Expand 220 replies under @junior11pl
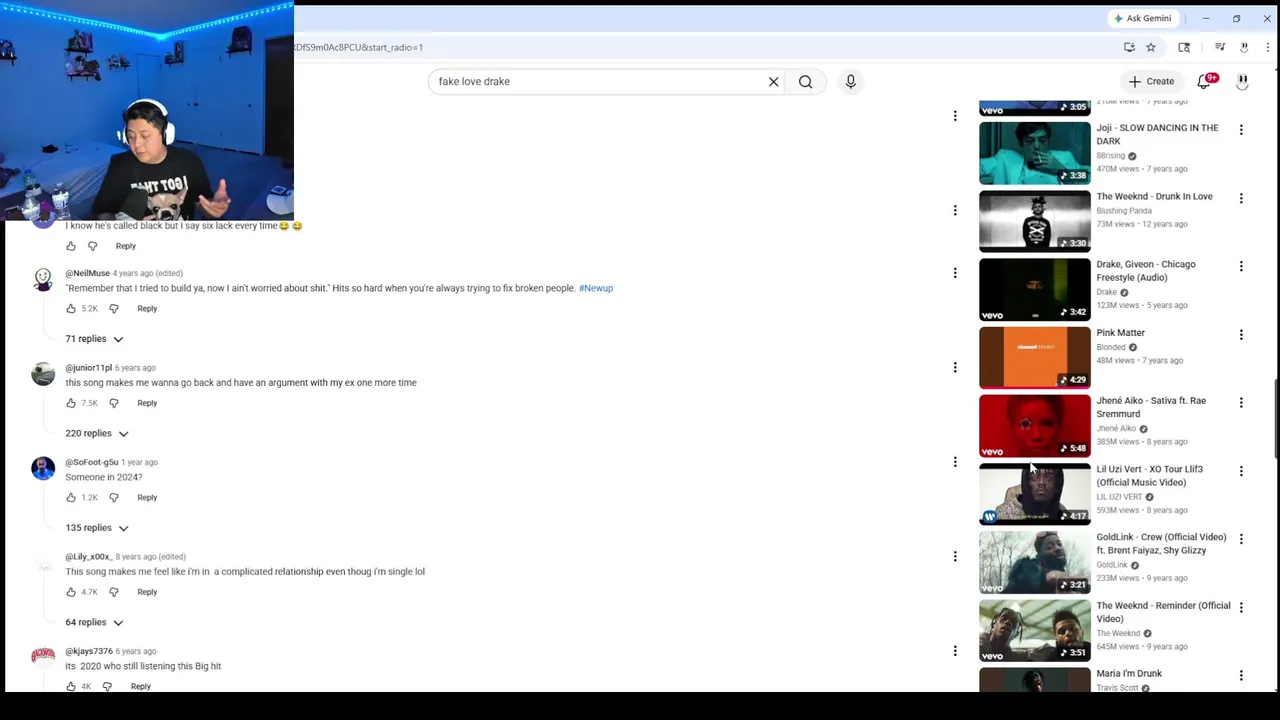 [97, 433]
